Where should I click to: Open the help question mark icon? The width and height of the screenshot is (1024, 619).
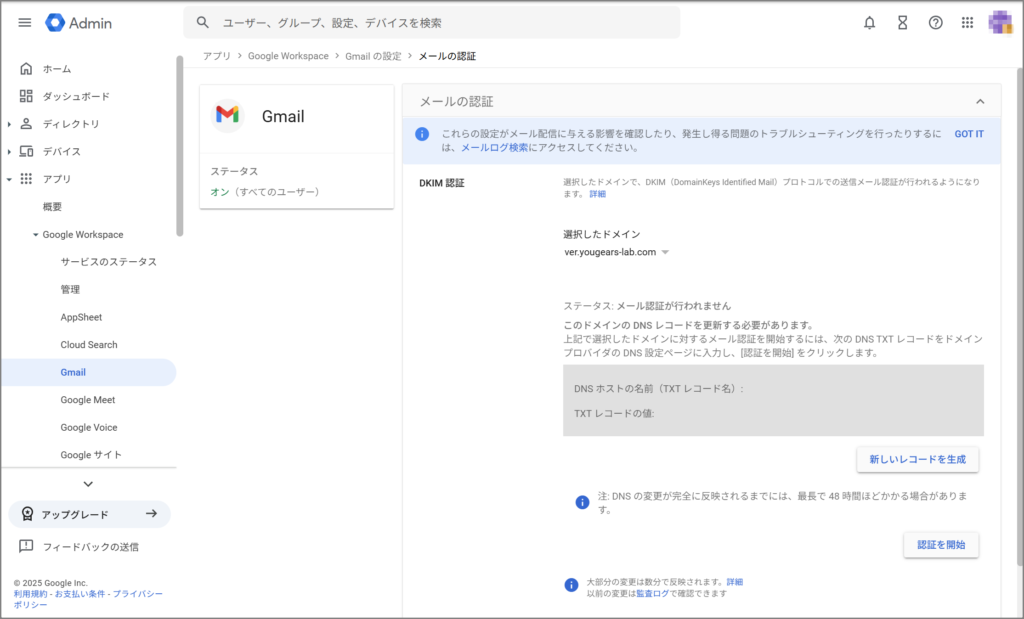(935, 23)
